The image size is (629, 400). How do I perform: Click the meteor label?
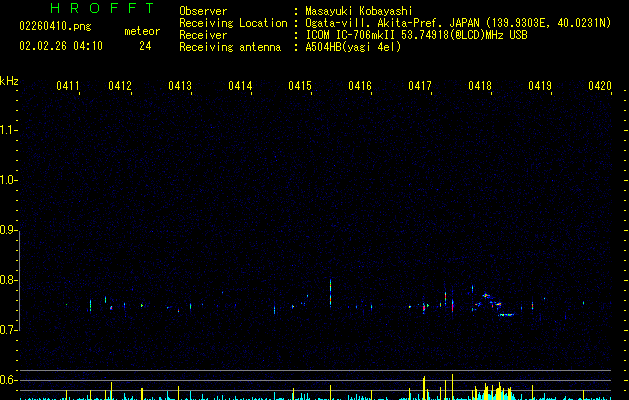coord(142,31)
